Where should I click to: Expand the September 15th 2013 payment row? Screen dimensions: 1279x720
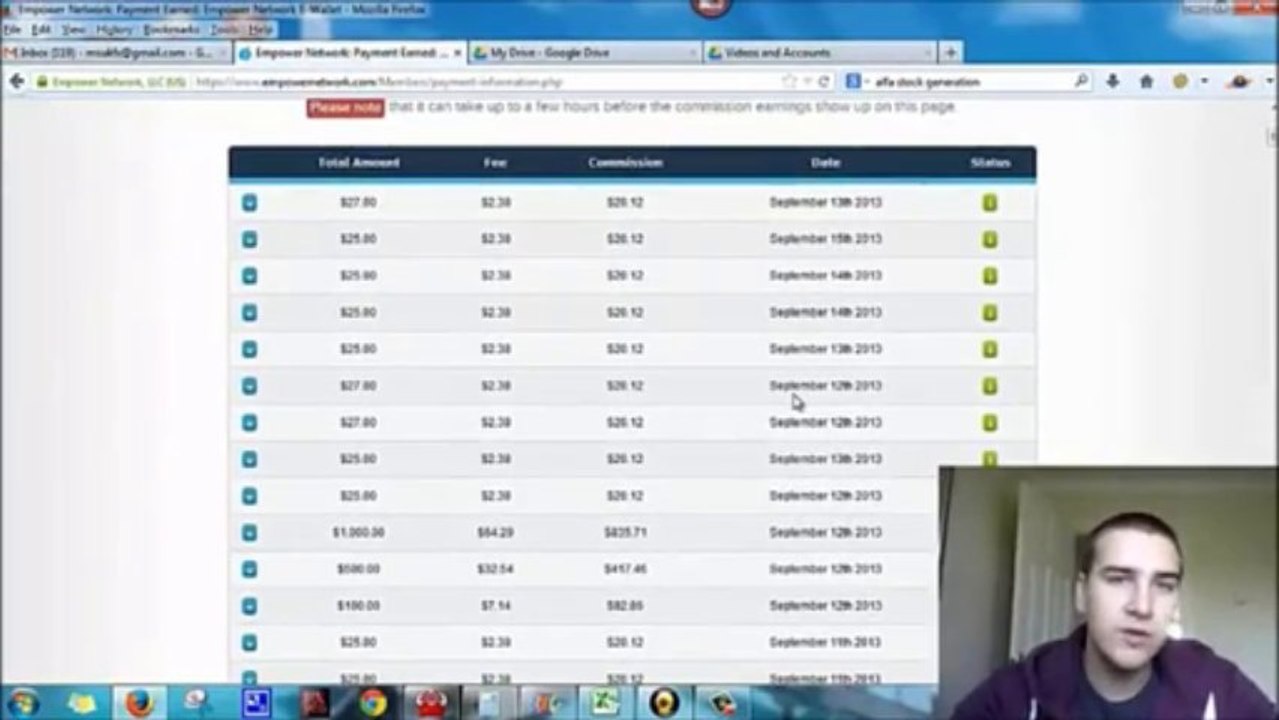point(249,239)
